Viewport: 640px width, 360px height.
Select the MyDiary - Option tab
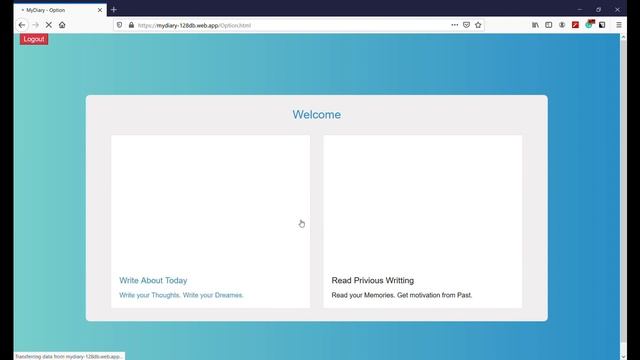60,10
